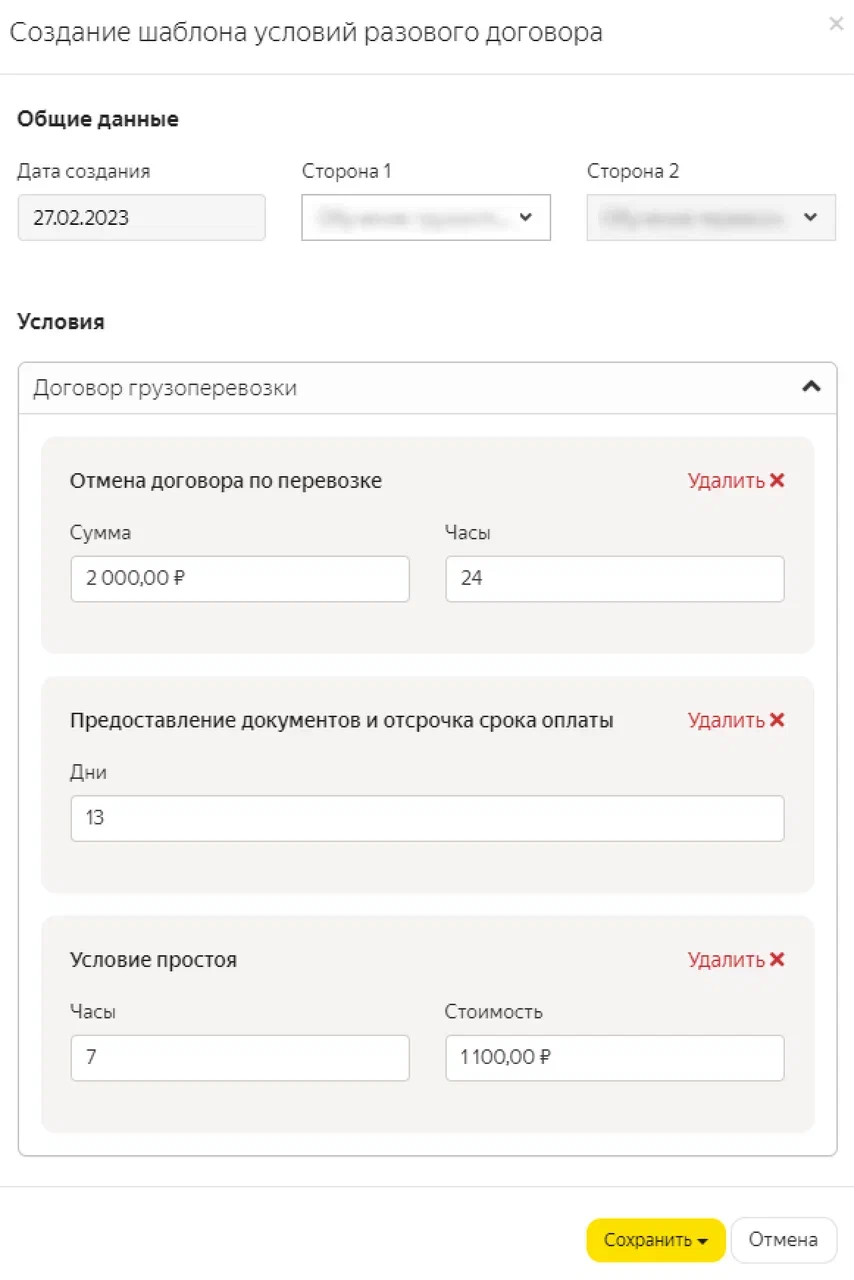This screenshot has height=1280, width=854.
Task: Delete the Условие простоя condition
Action: 736,960
